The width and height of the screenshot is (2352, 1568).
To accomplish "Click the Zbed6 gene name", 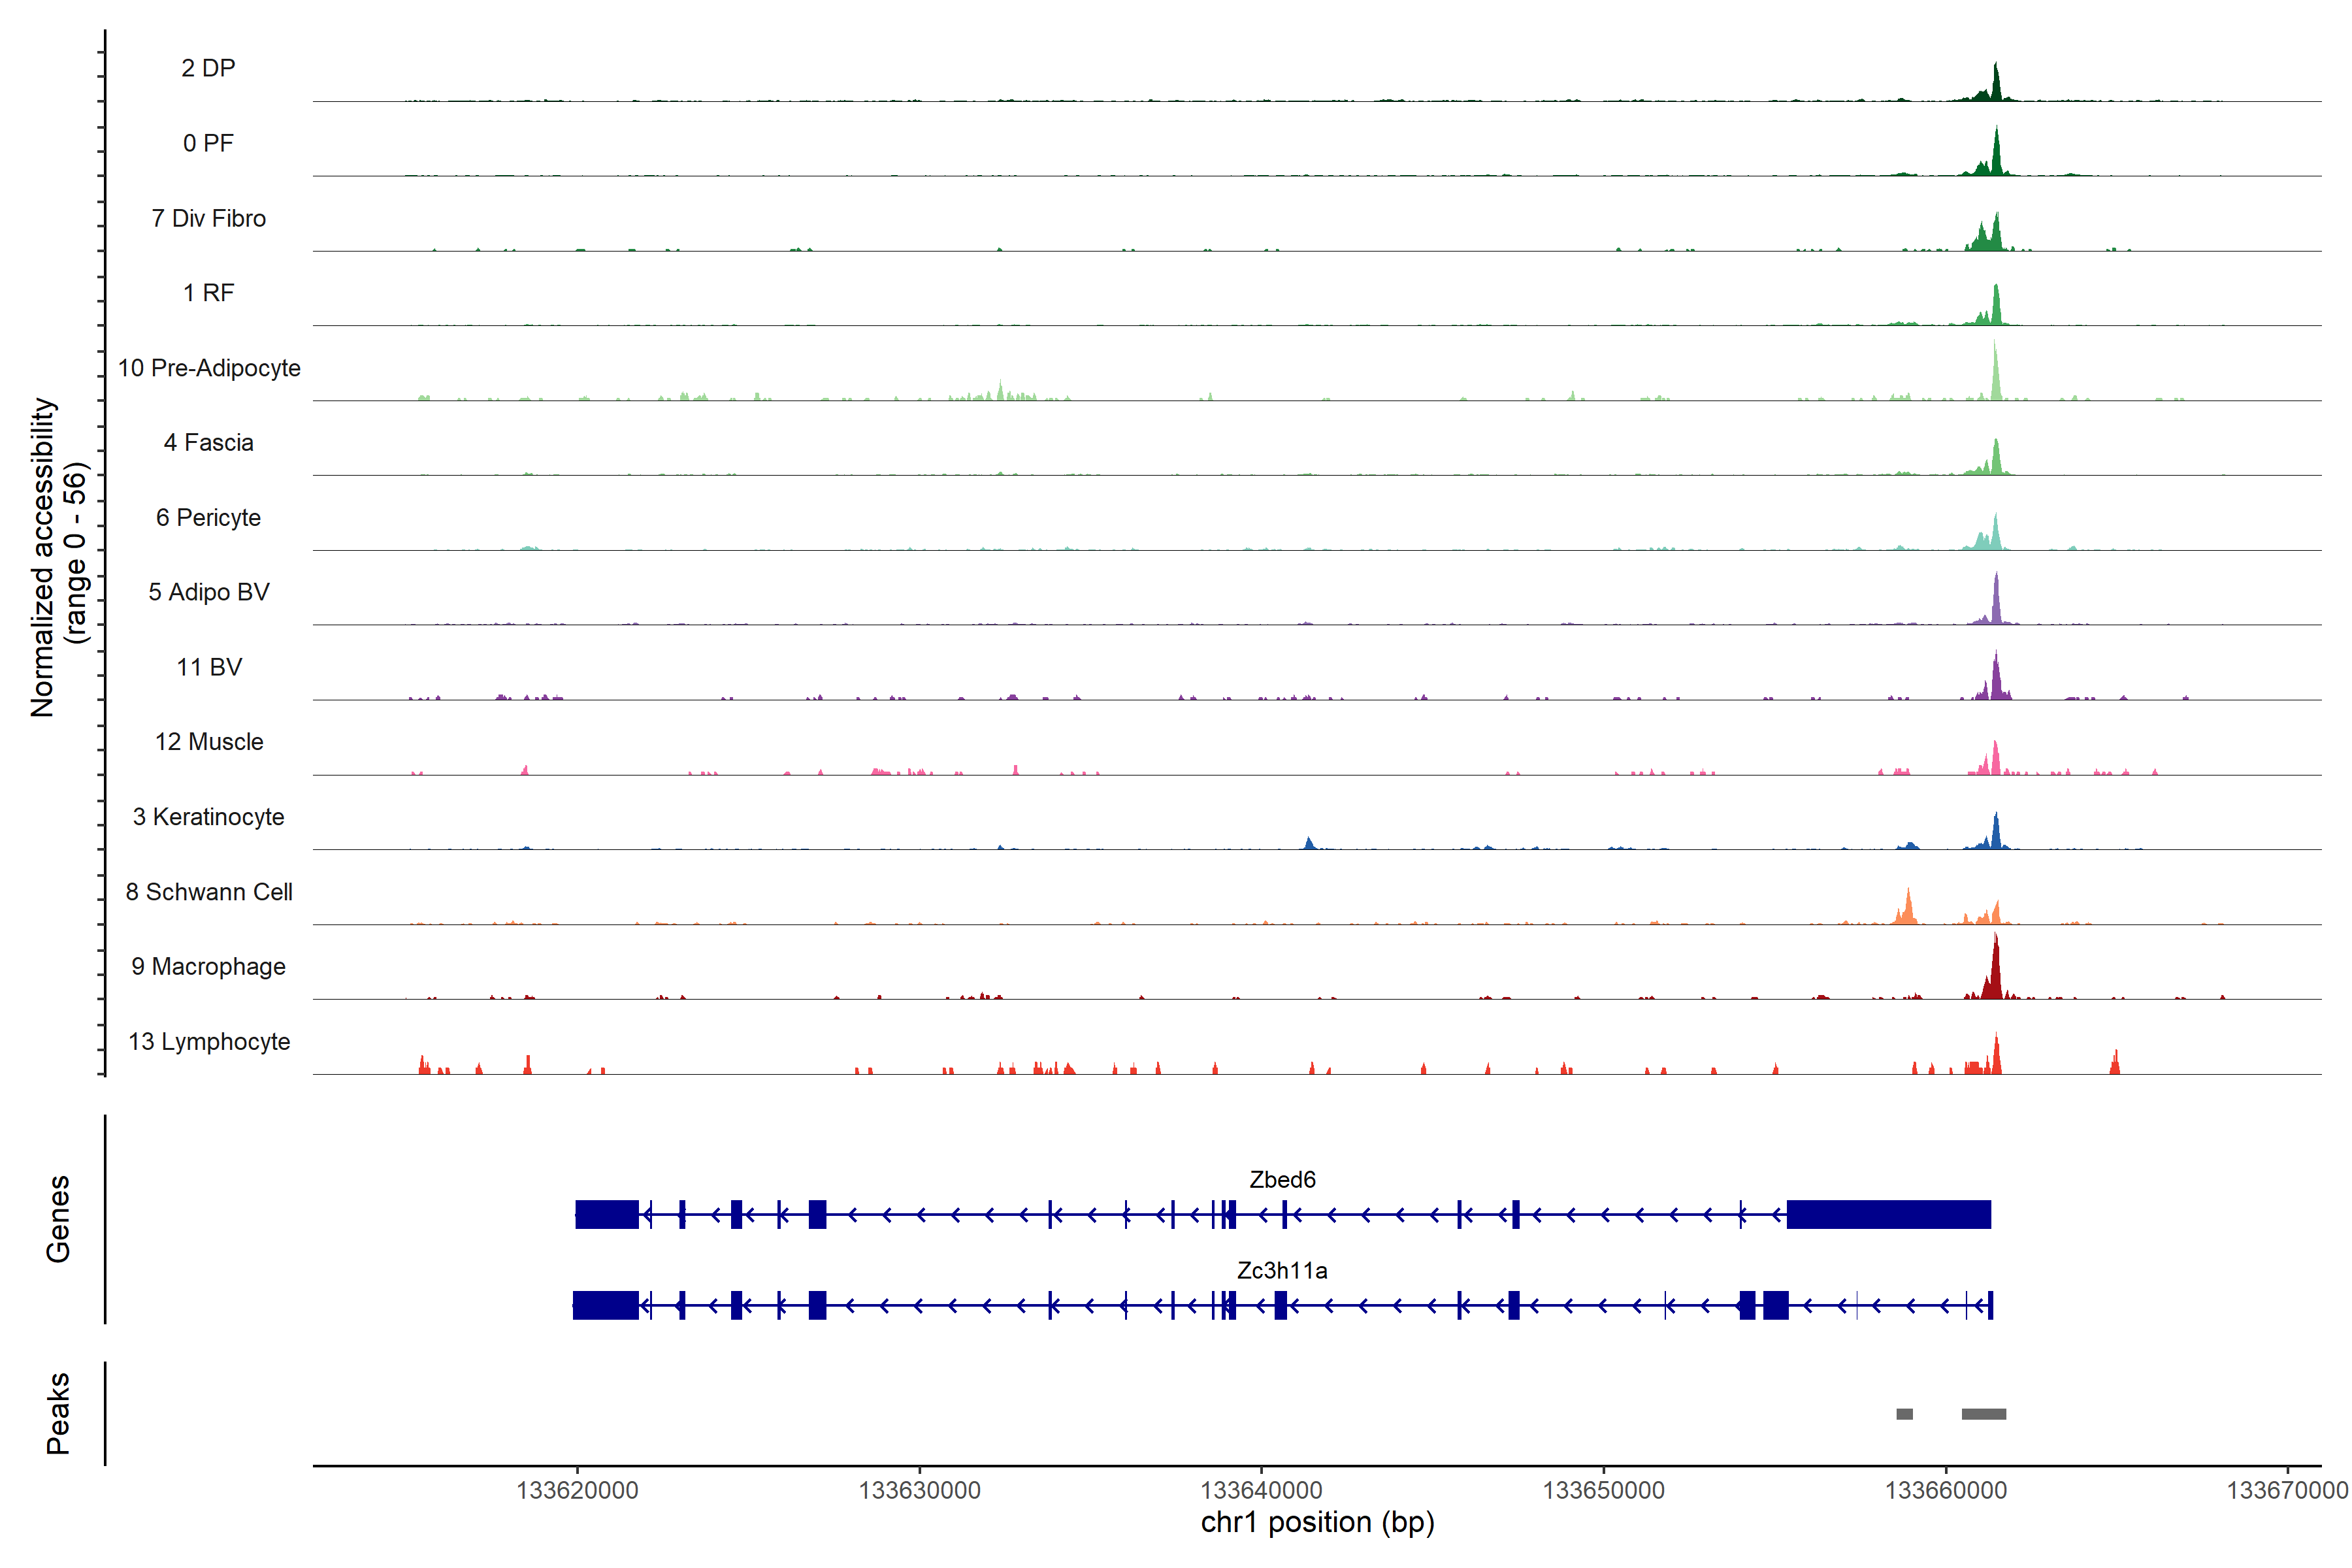I will [1282, 1179].
